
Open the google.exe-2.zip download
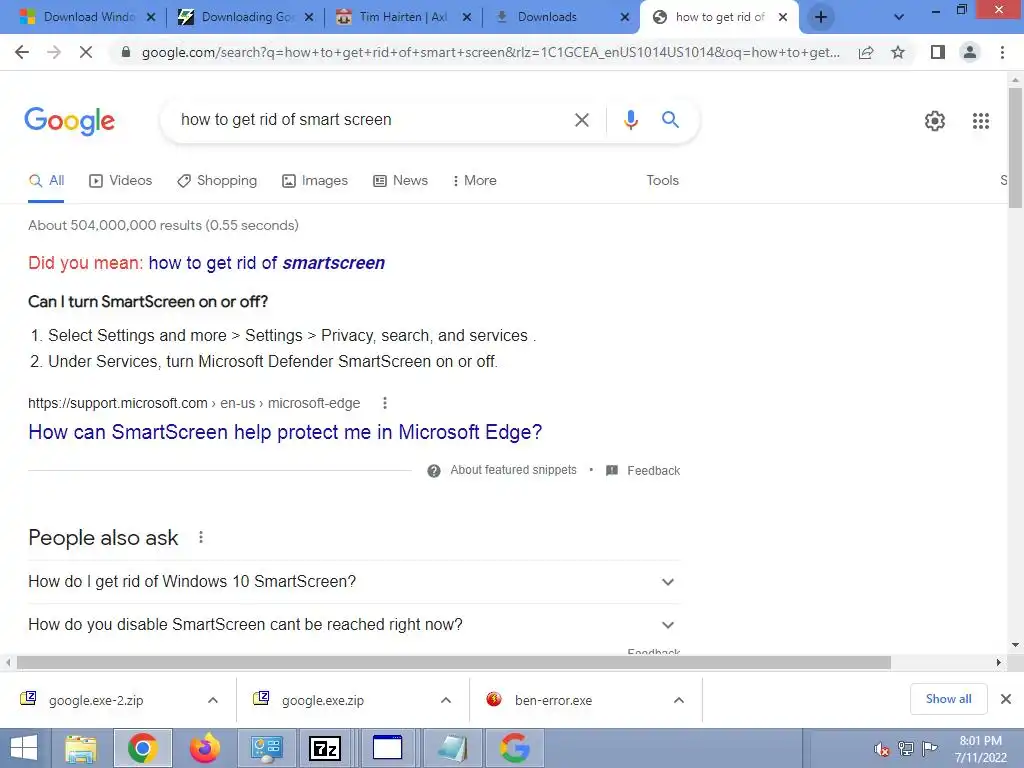[96, 700]
